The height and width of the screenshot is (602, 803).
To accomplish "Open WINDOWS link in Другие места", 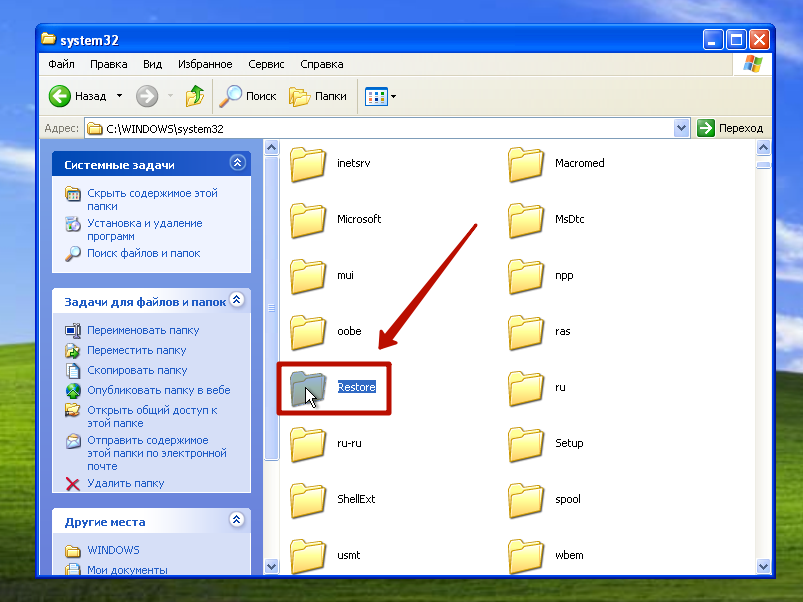I will click(113, 550).
